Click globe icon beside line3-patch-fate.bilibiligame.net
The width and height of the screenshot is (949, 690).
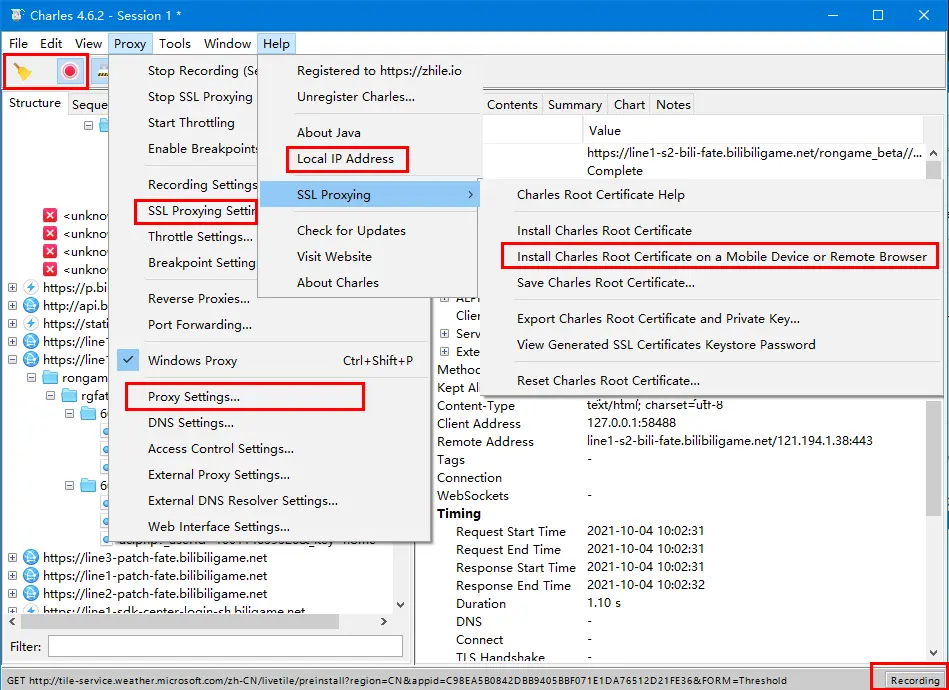coord(30,558)
